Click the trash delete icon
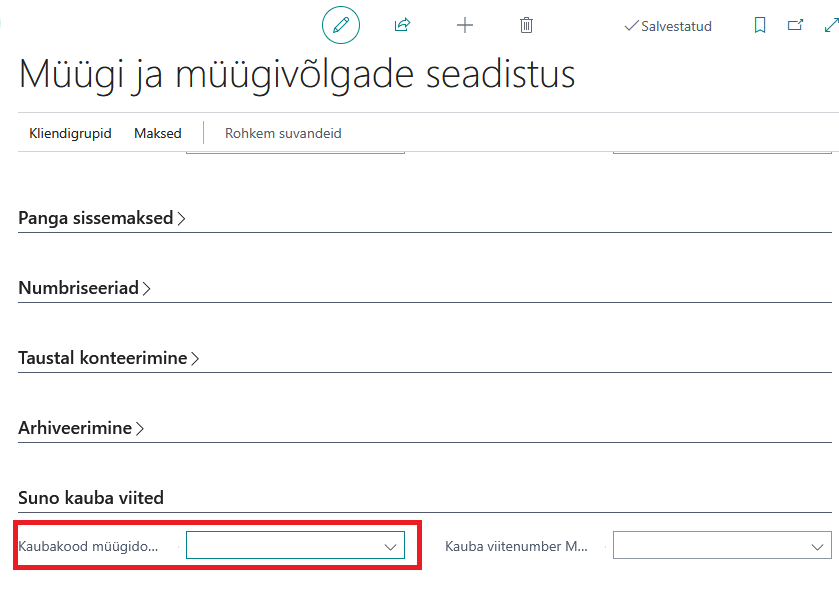The image size is (839, 606). pos(527,25)
